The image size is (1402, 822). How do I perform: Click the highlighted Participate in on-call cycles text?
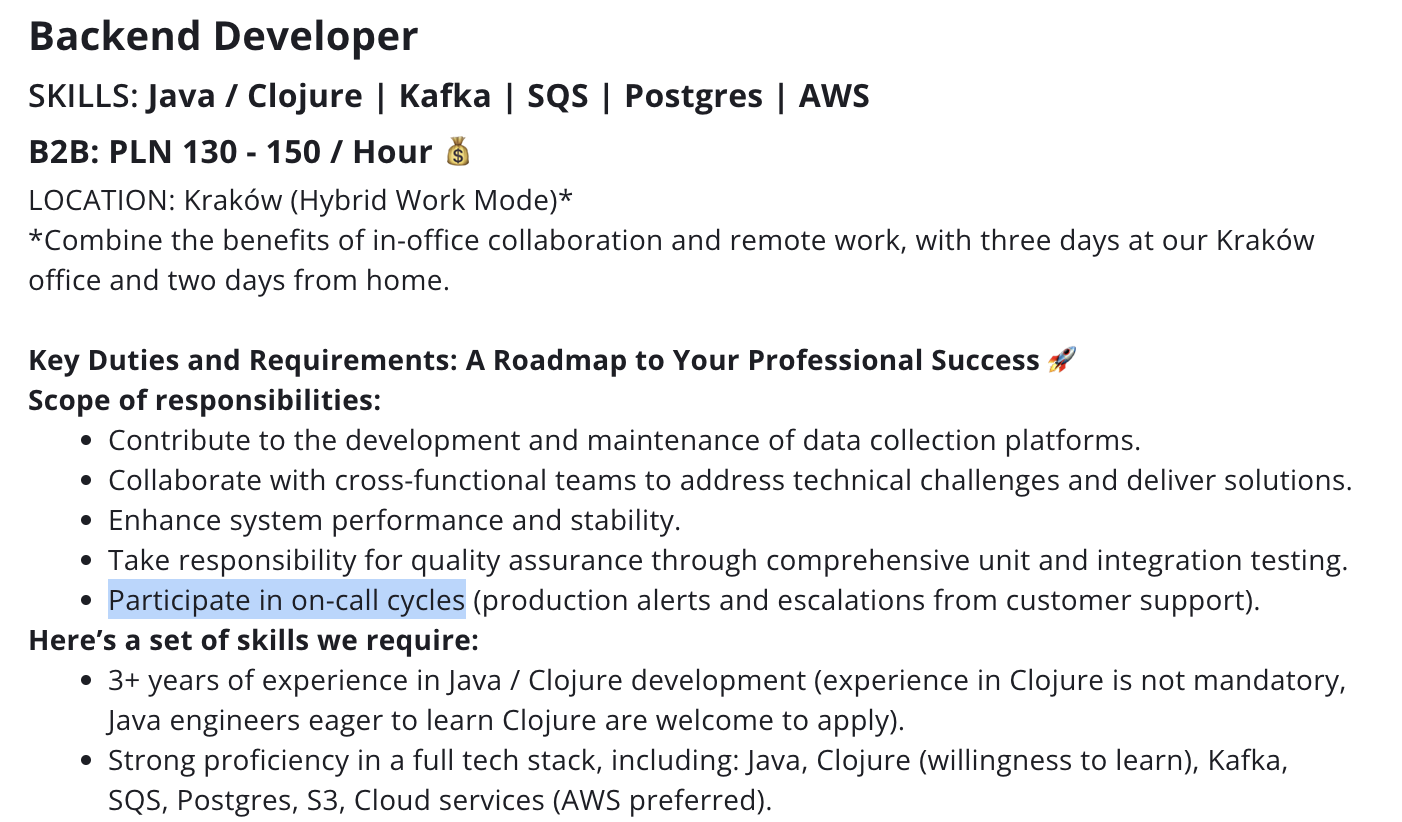[x=286, y=600]
